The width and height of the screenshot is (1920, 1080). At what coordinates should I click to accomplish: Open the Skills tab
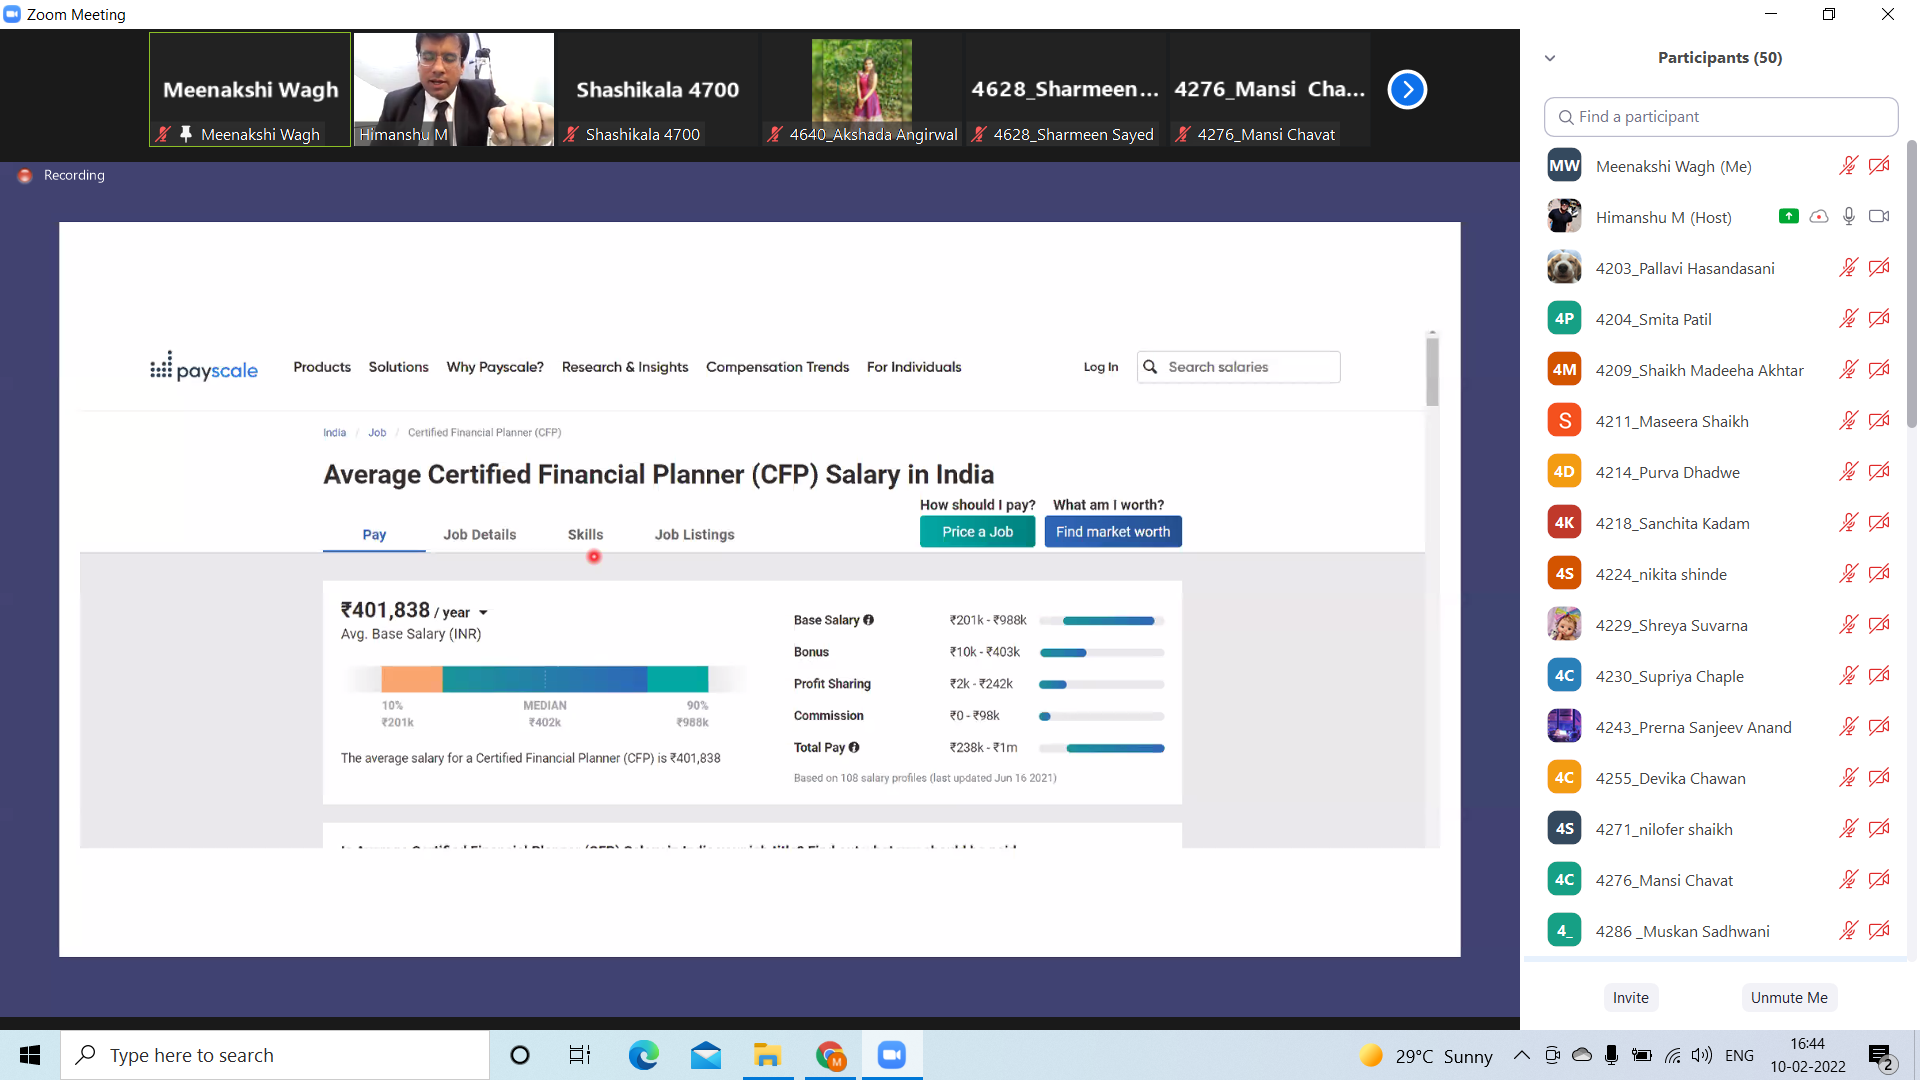coord(585,535)
